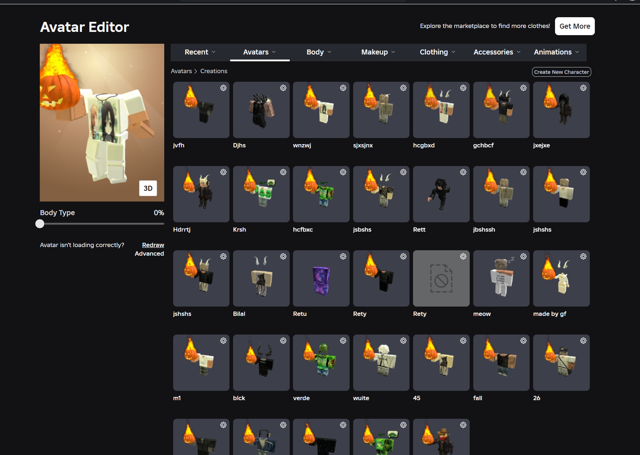Select the wnzwj avatar thumbnail

(x=321, y=110)
